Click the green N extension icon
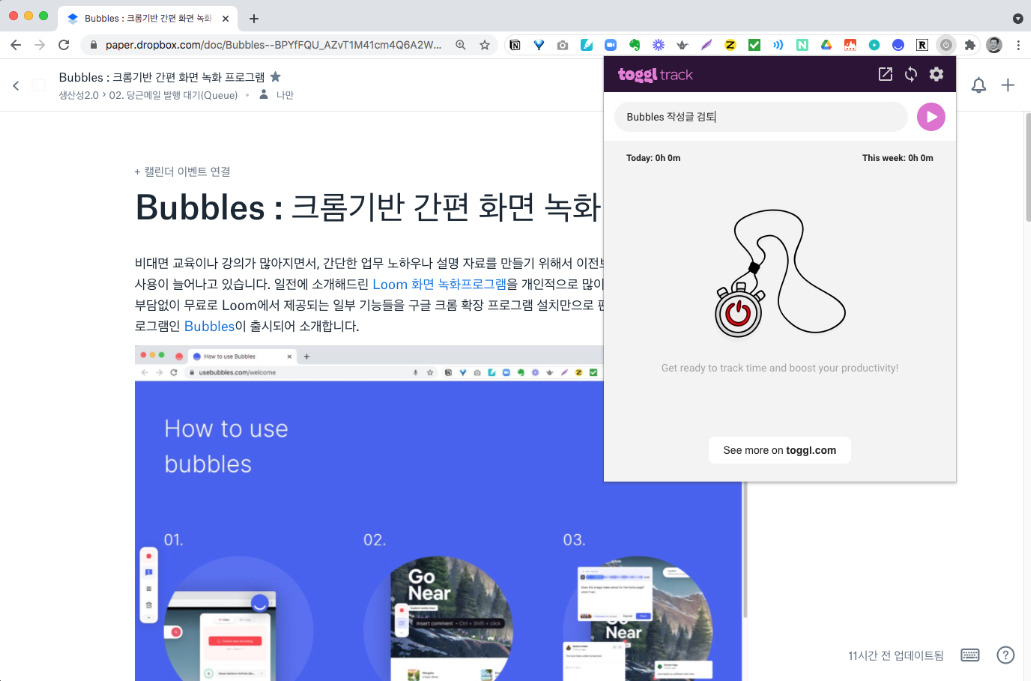The image size is (1031, 681). (802, 45)
